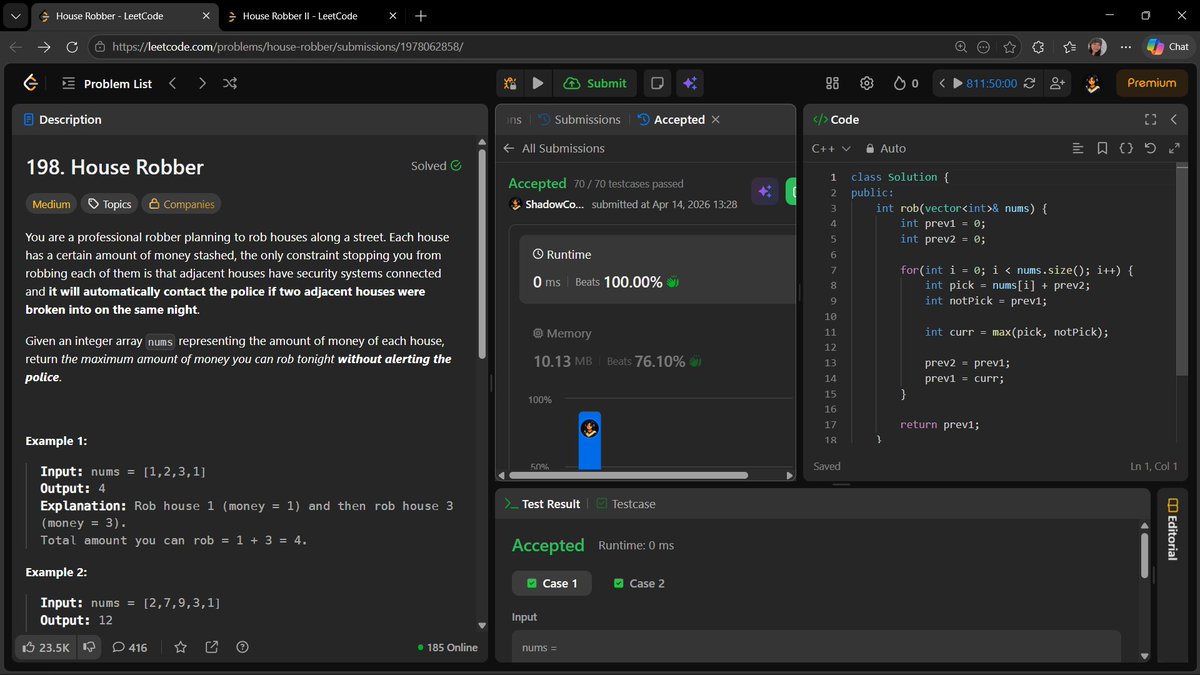This screenshot has height=675, width=1200.
Task: Open the Editorial side panel
Action: [x=1172, y=531]
